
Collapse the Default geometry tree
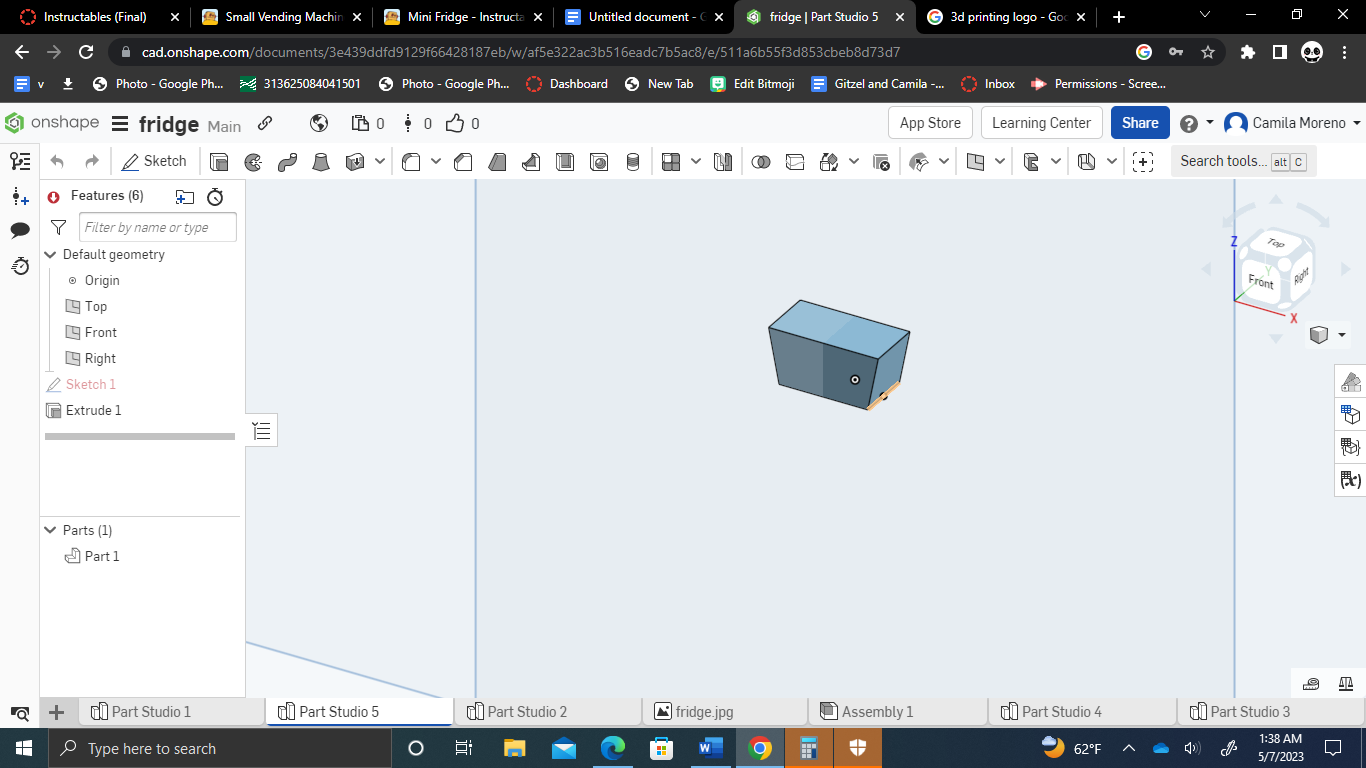click(x=50, y=254)
